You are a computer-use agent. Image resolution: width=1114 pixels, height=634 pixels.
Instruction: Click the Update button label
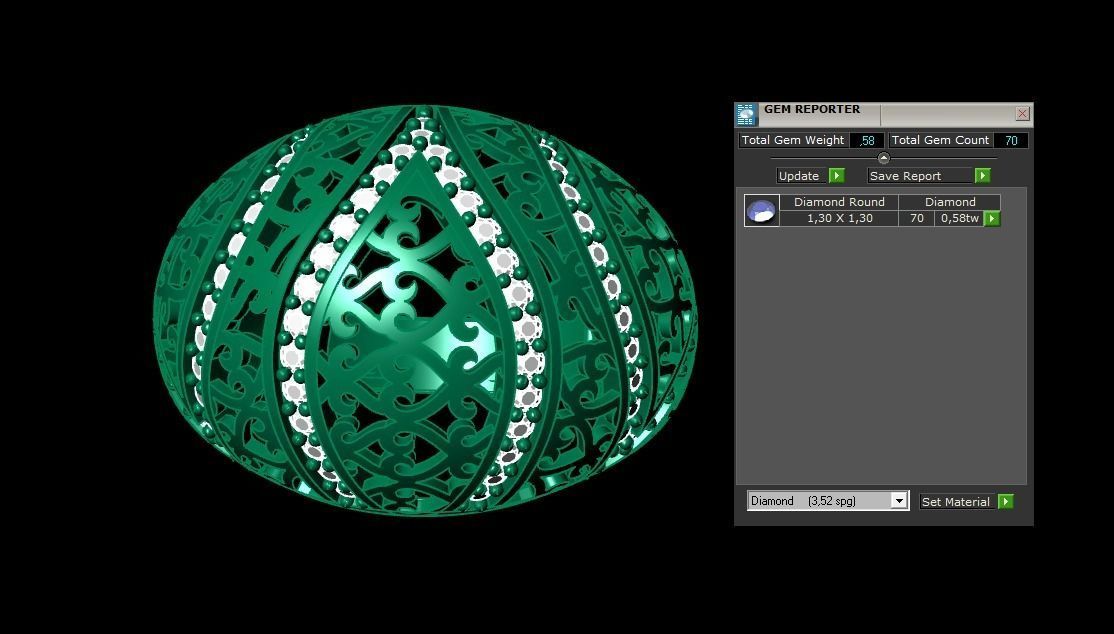pos(799,176)
